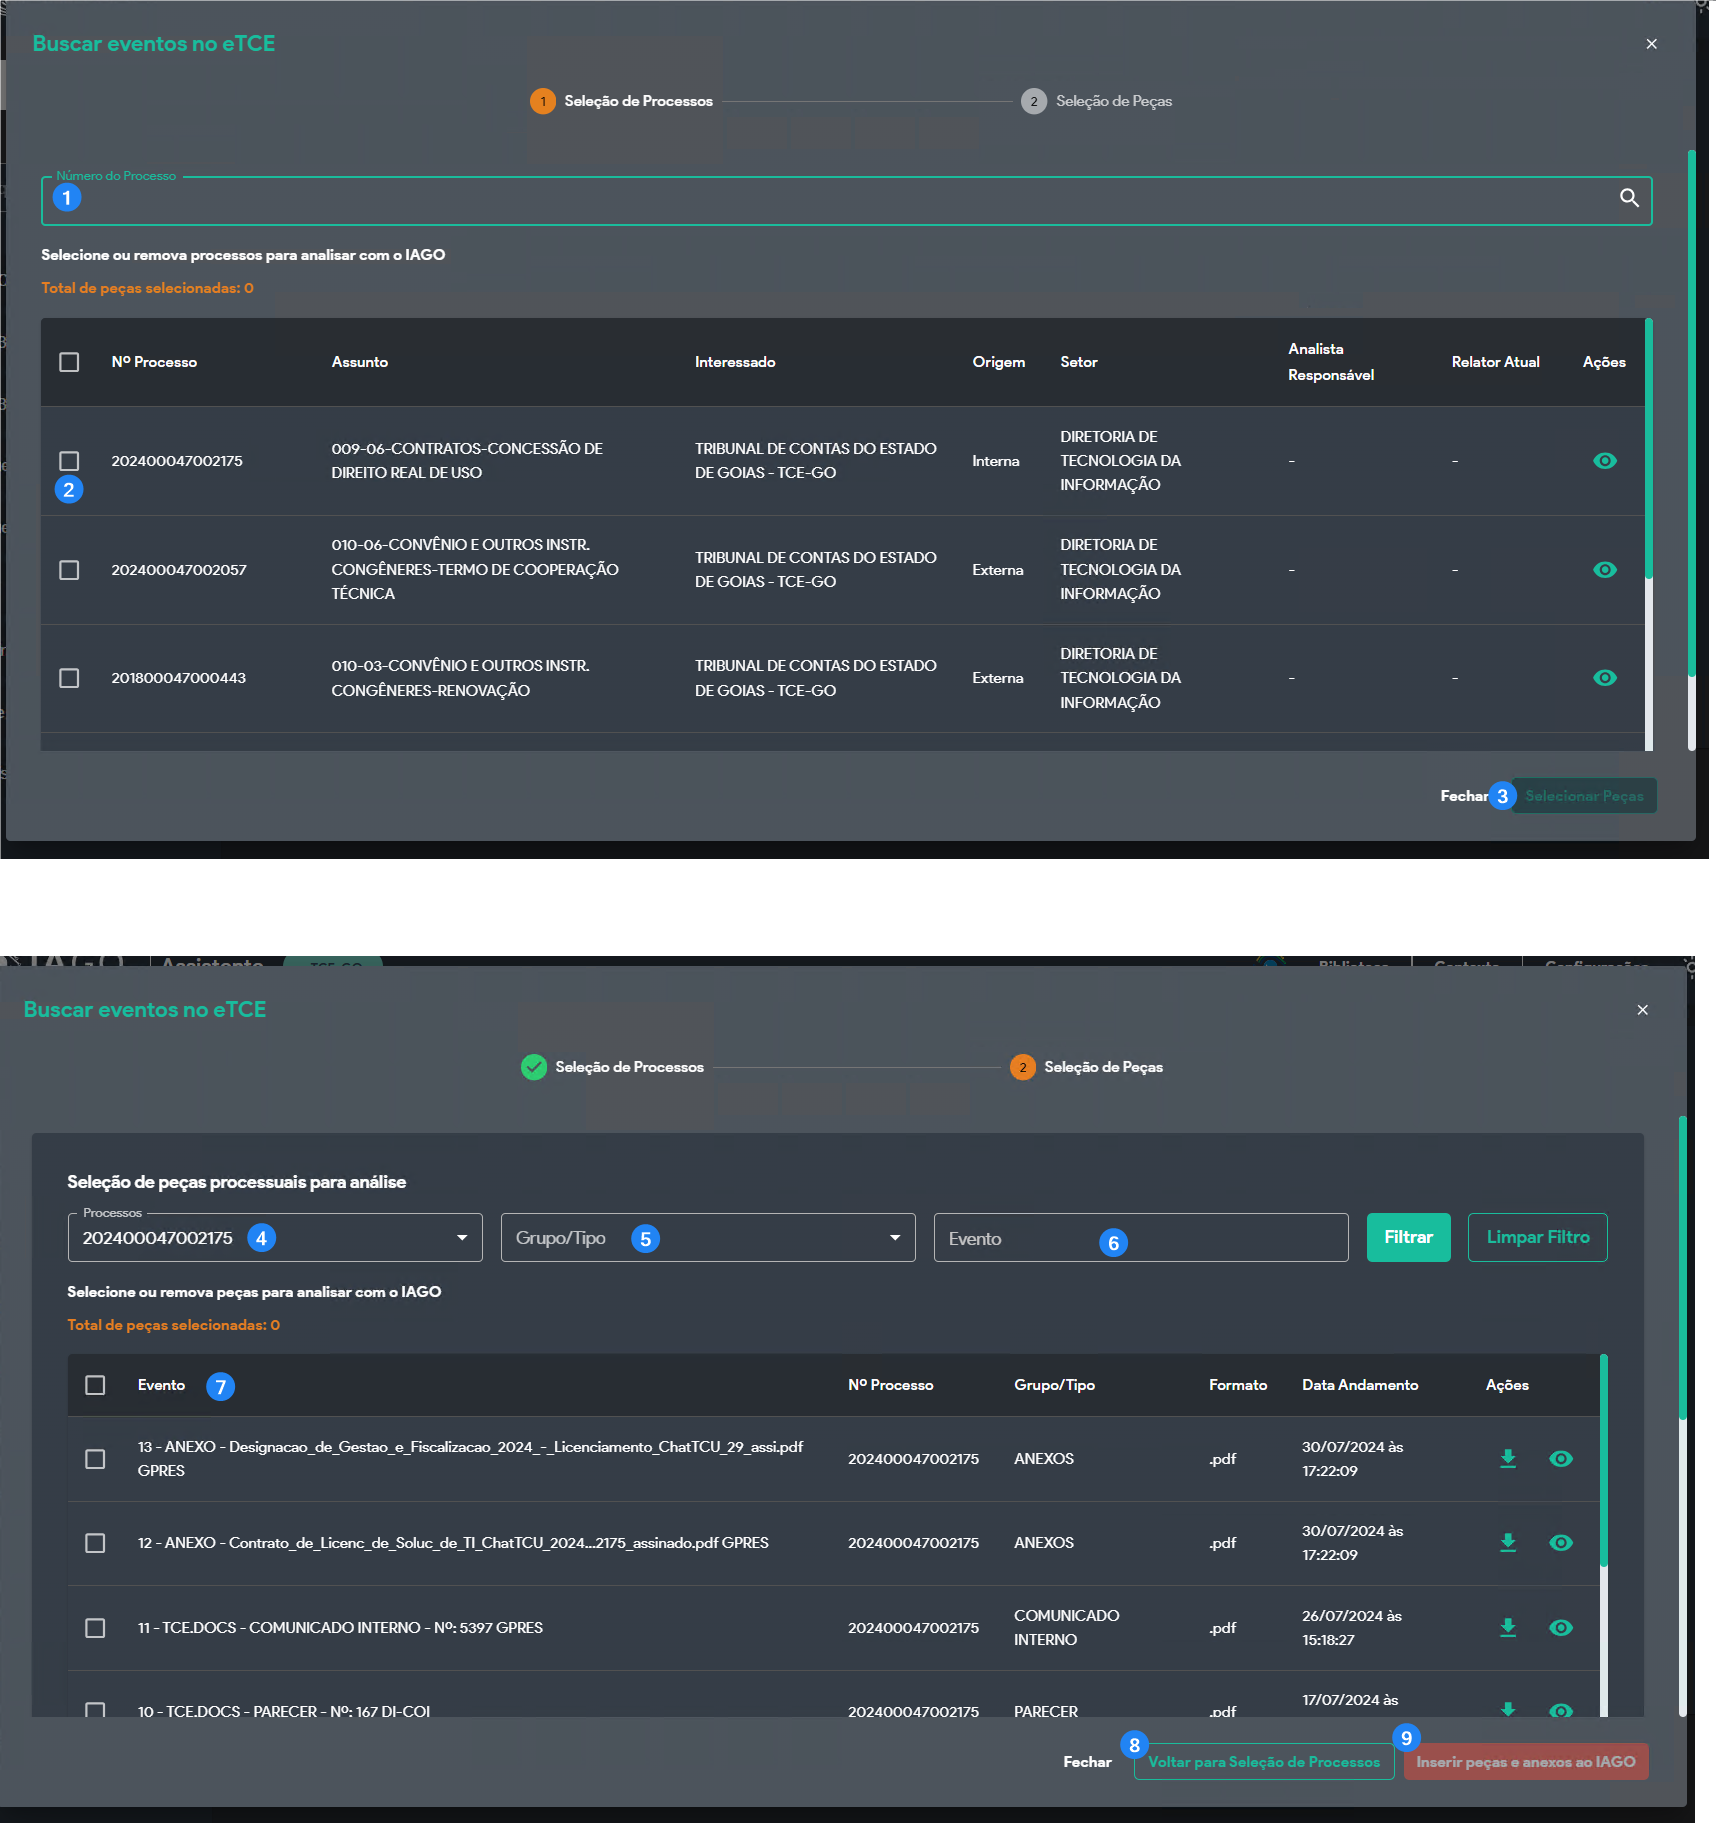This screenshot has height=1828, width=1716.
Task: View details of process 202400047002175
Action: click(x=1603, y=461)
